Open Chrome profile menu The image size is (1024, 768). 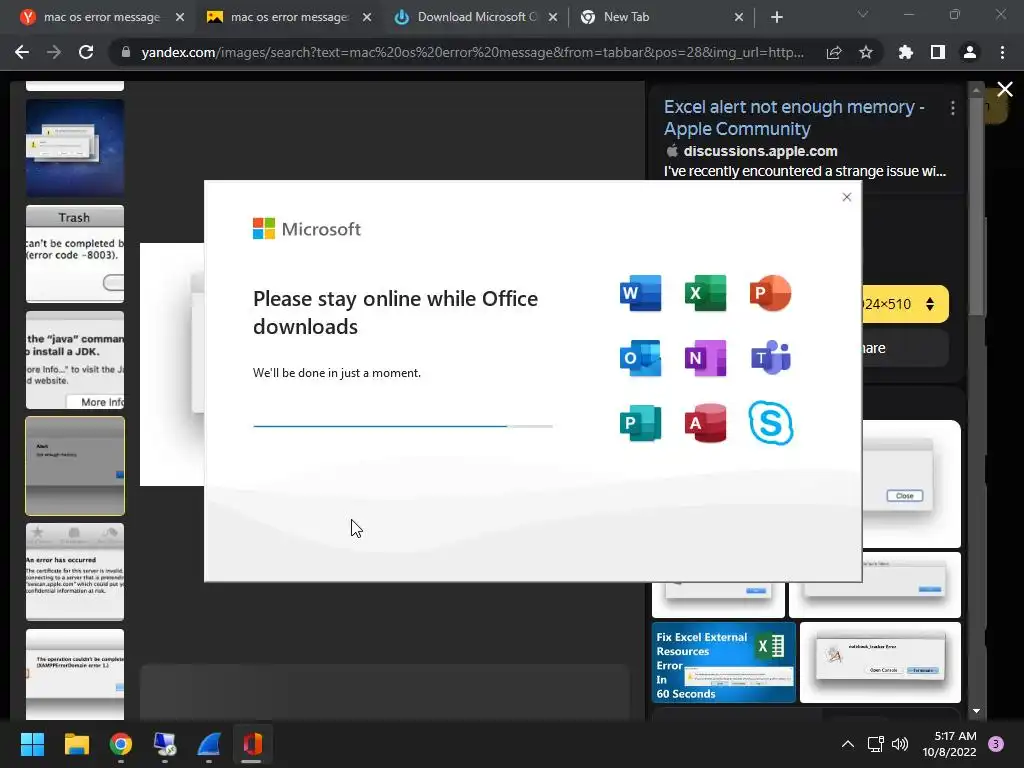coord(970,52)
